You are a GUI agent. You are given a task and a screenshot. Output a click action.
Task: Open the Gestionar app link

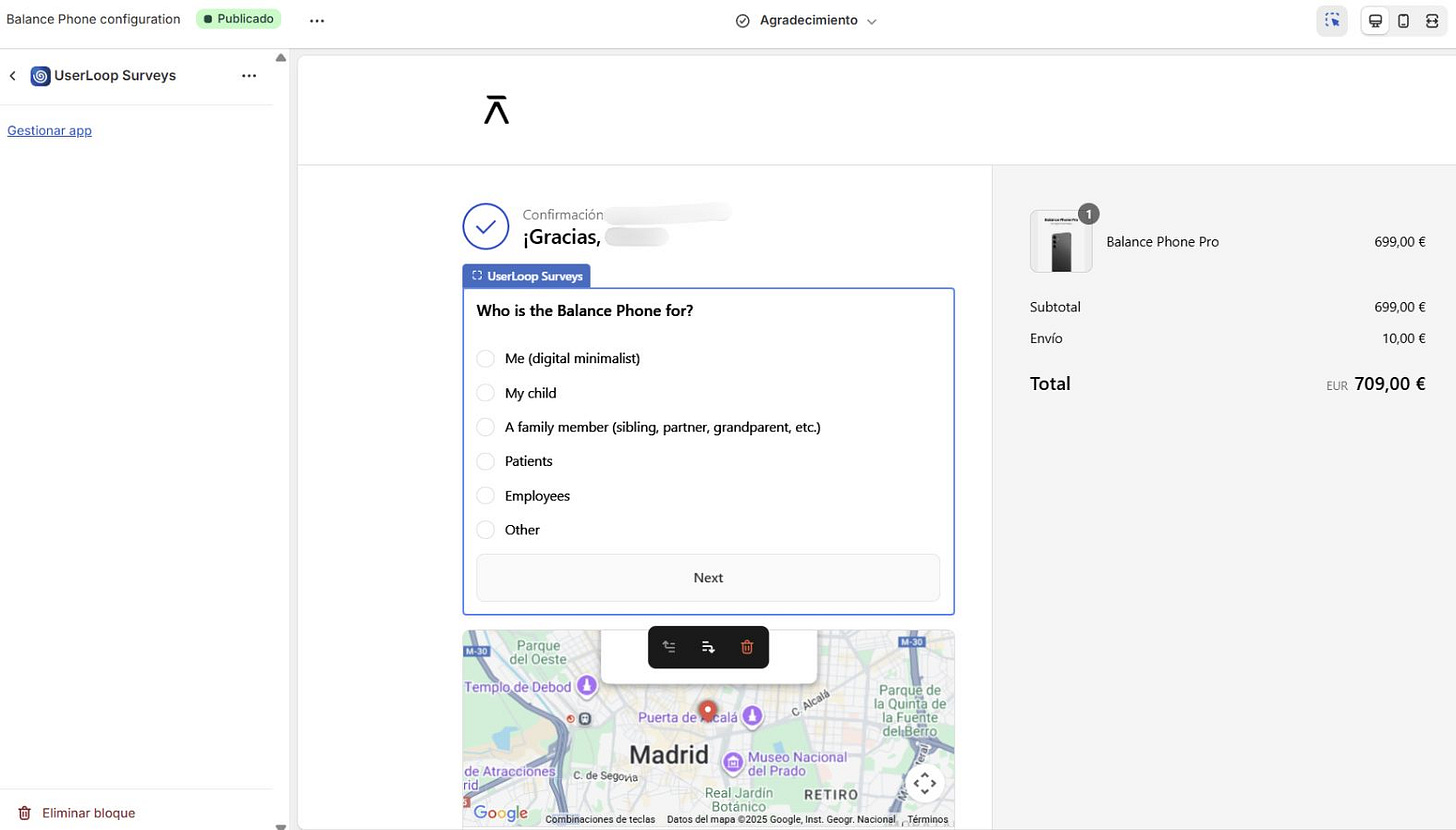click(49, 130)
